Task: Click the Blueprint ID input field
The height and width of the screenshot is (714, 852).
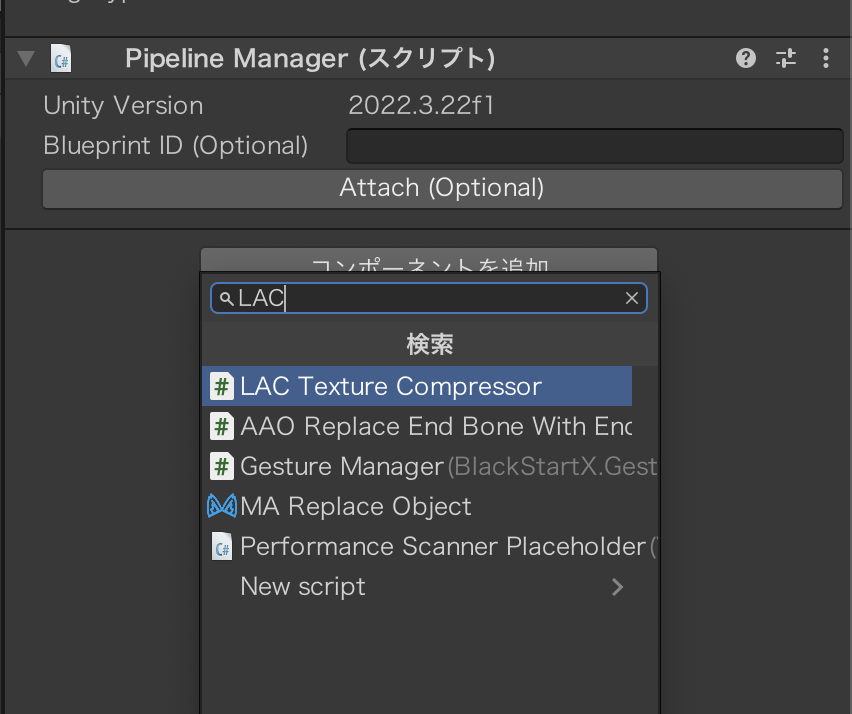Action: pyautogui.click(x=594, y=146)
